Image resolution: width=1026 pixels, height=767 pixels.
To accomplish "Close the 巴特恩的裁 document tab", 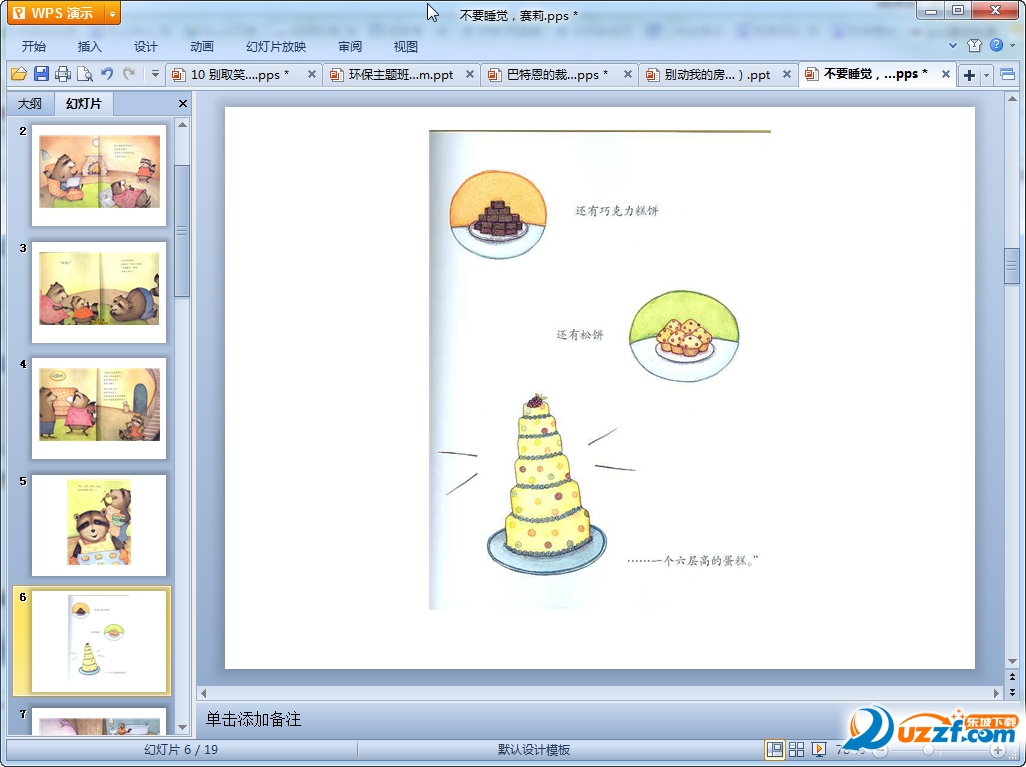I will click(x=628, y=75).
